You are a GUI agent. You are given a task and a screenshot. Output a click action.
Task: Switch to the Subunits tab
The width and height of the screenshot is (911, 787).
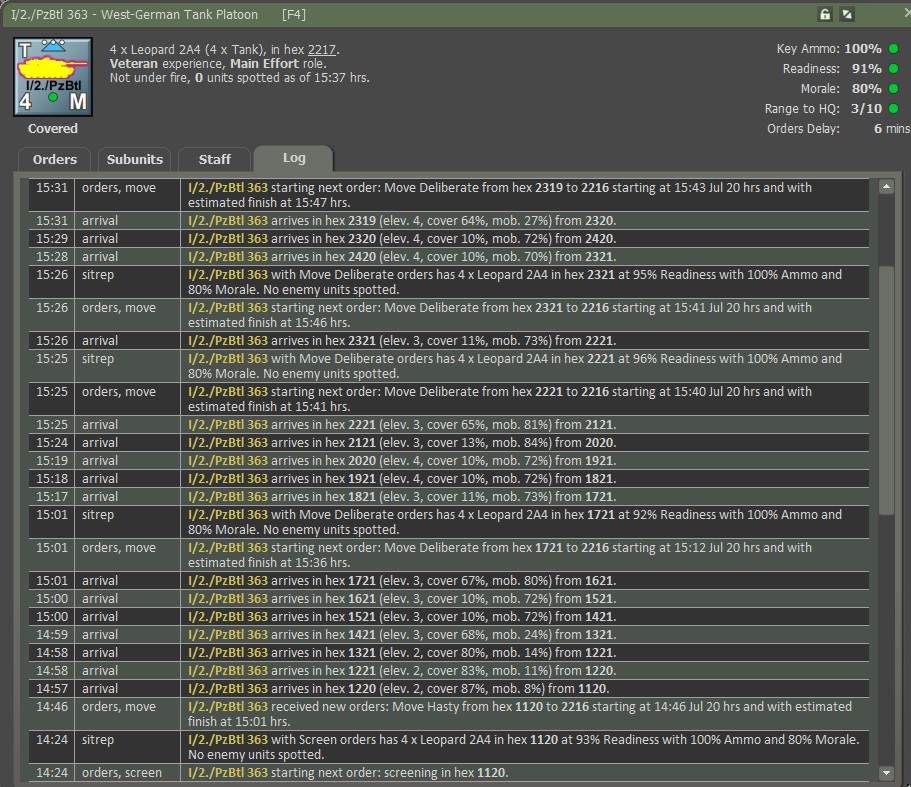point(135,159)
